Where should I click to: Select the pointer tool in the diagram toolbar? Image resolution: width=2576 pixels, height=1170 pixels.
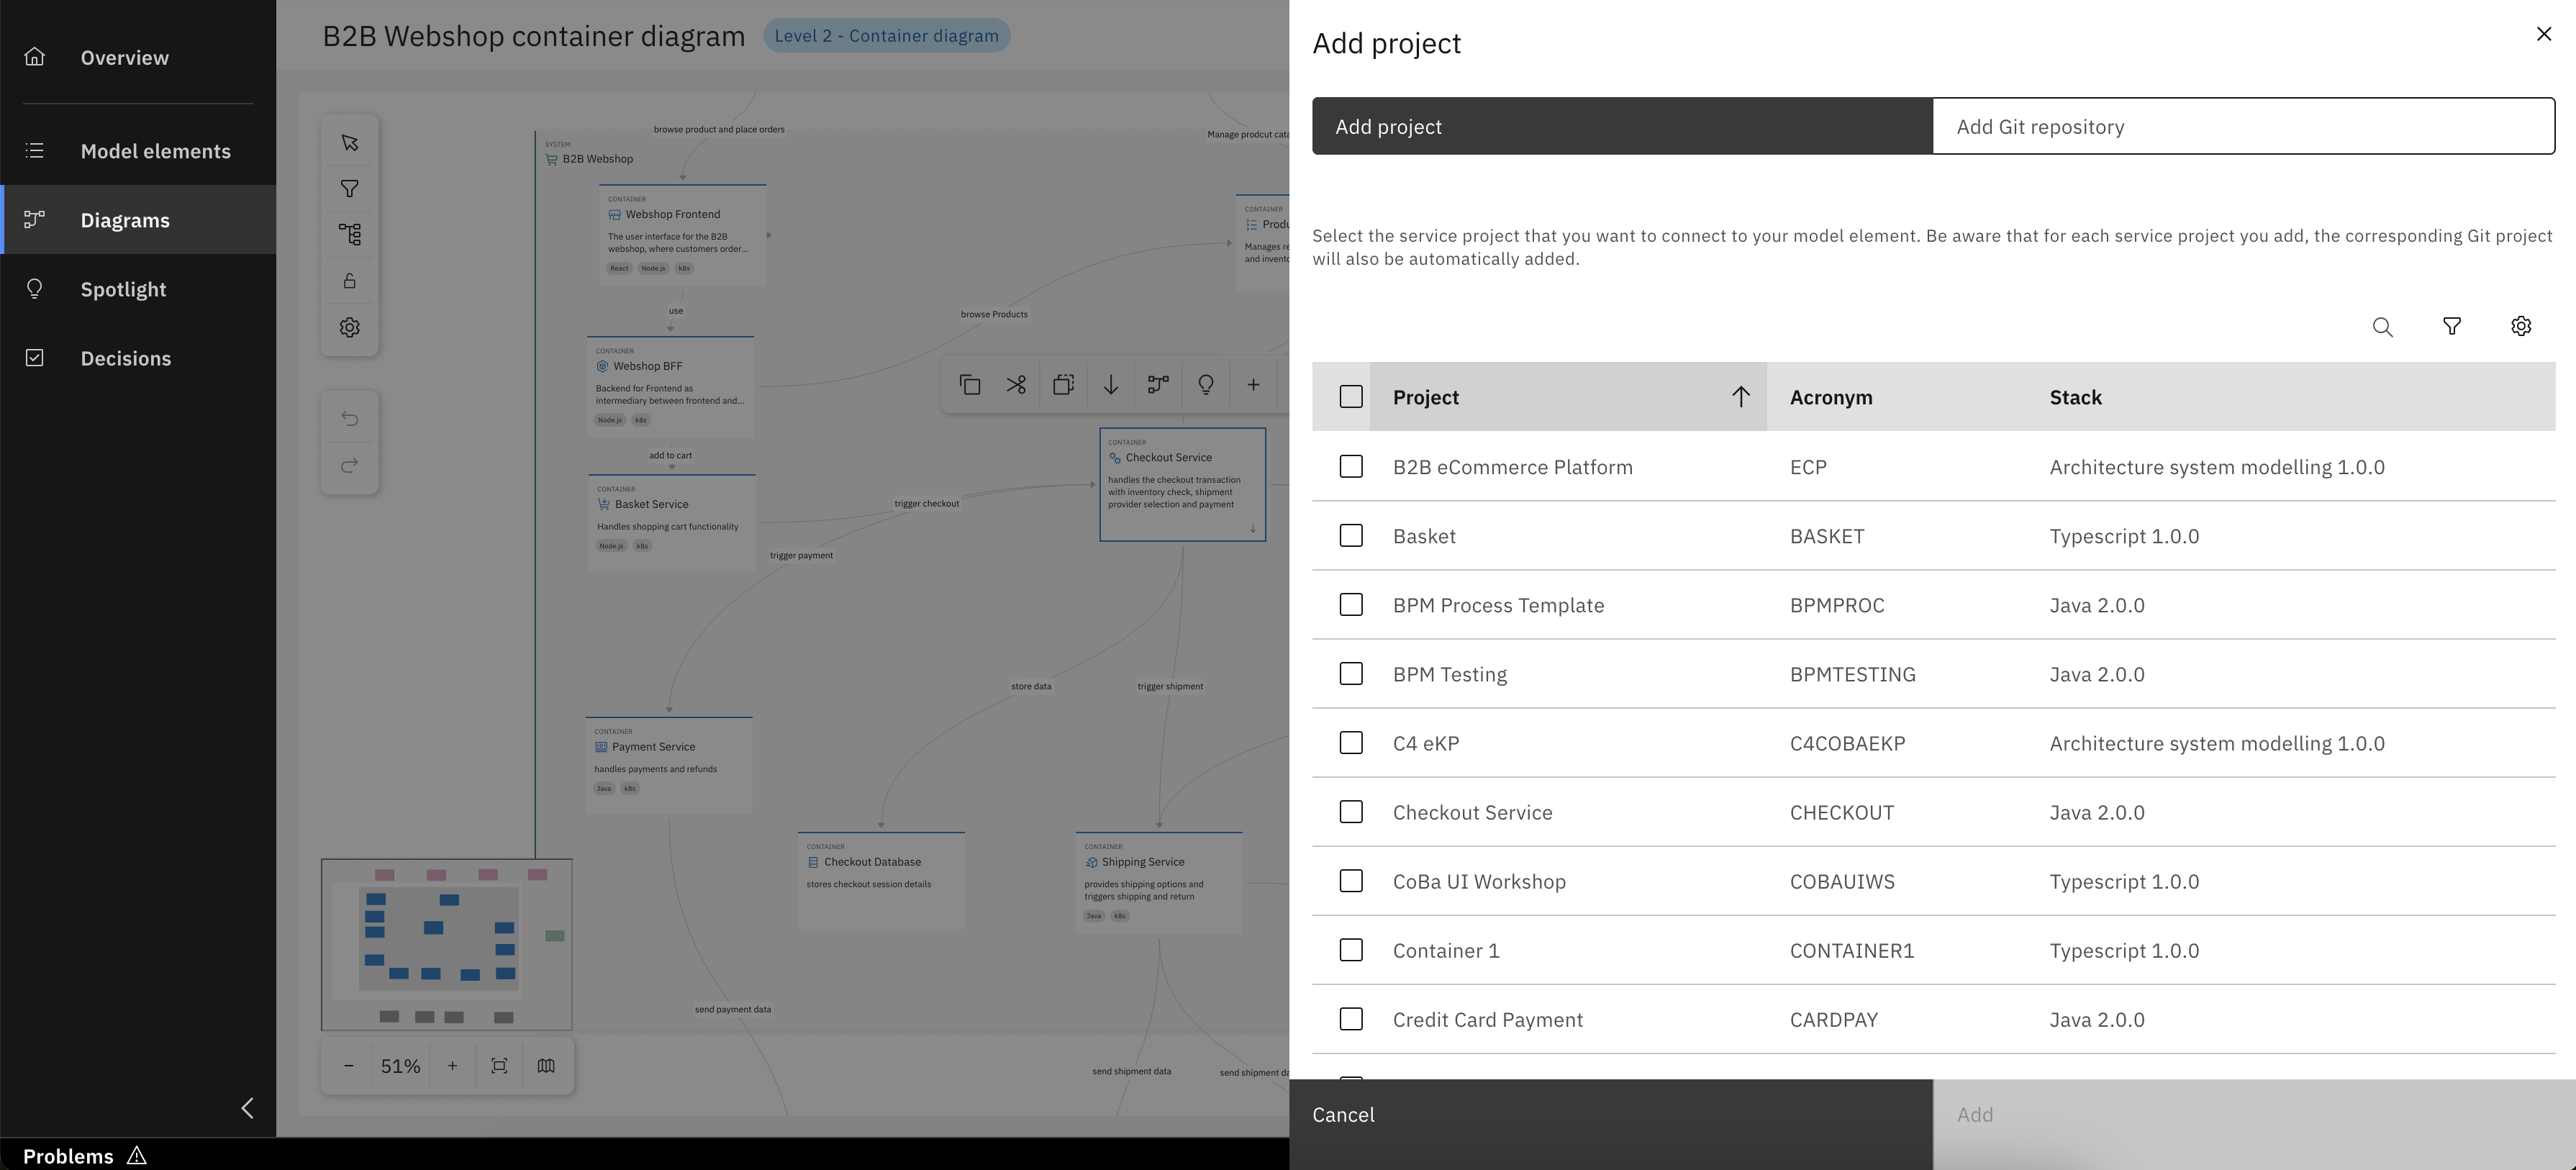[349, 143]
